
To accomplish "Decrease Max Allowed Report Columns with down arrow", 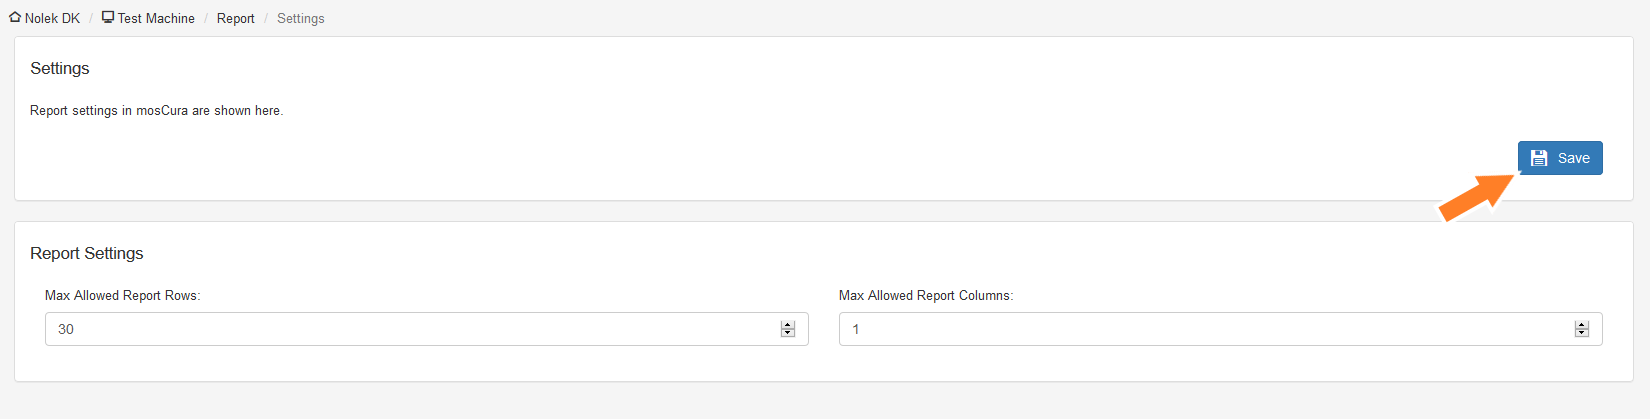I will (x=1582, y=333).
